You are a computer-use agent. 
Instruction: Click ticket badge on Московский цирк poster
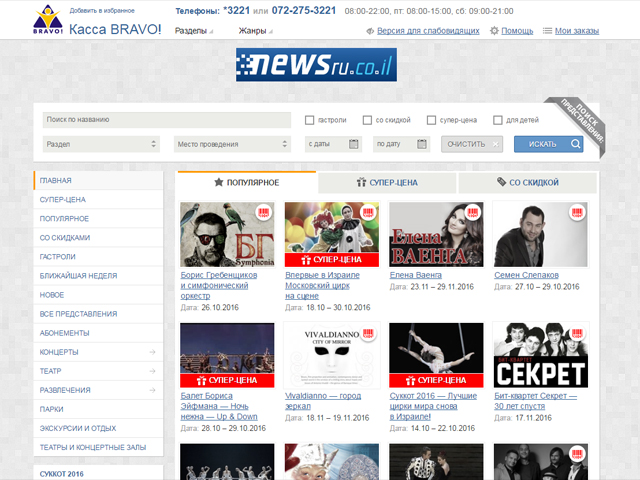point(368,212)
